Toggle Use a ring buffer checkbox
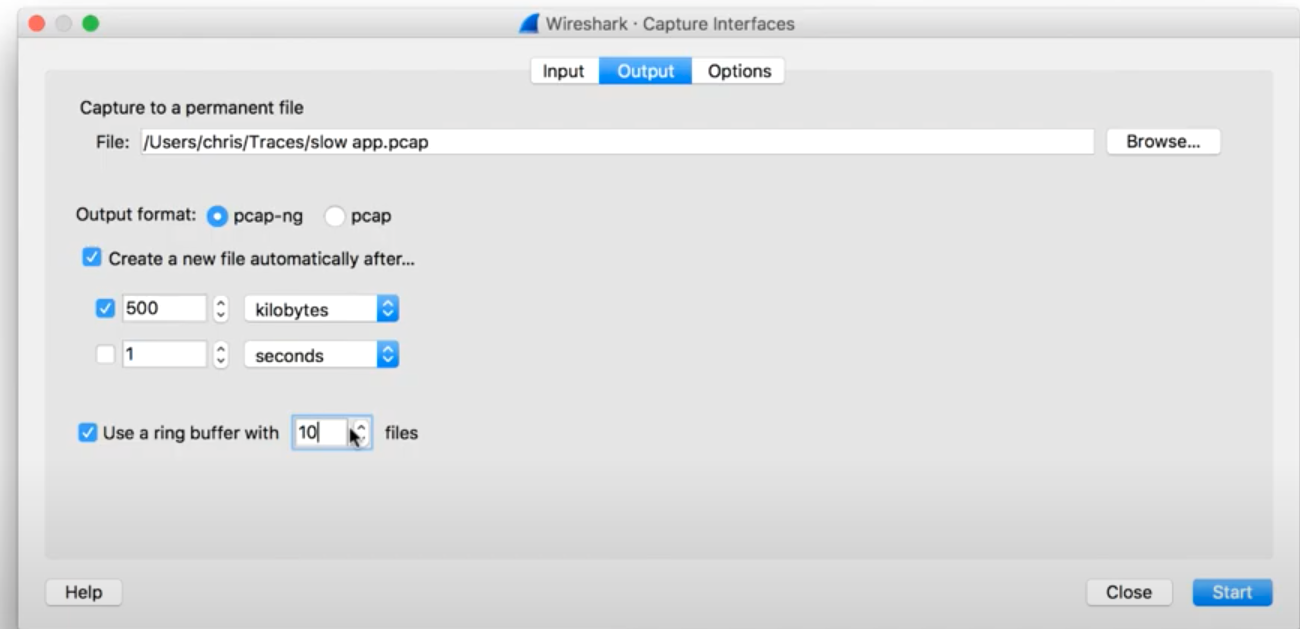 88,433
